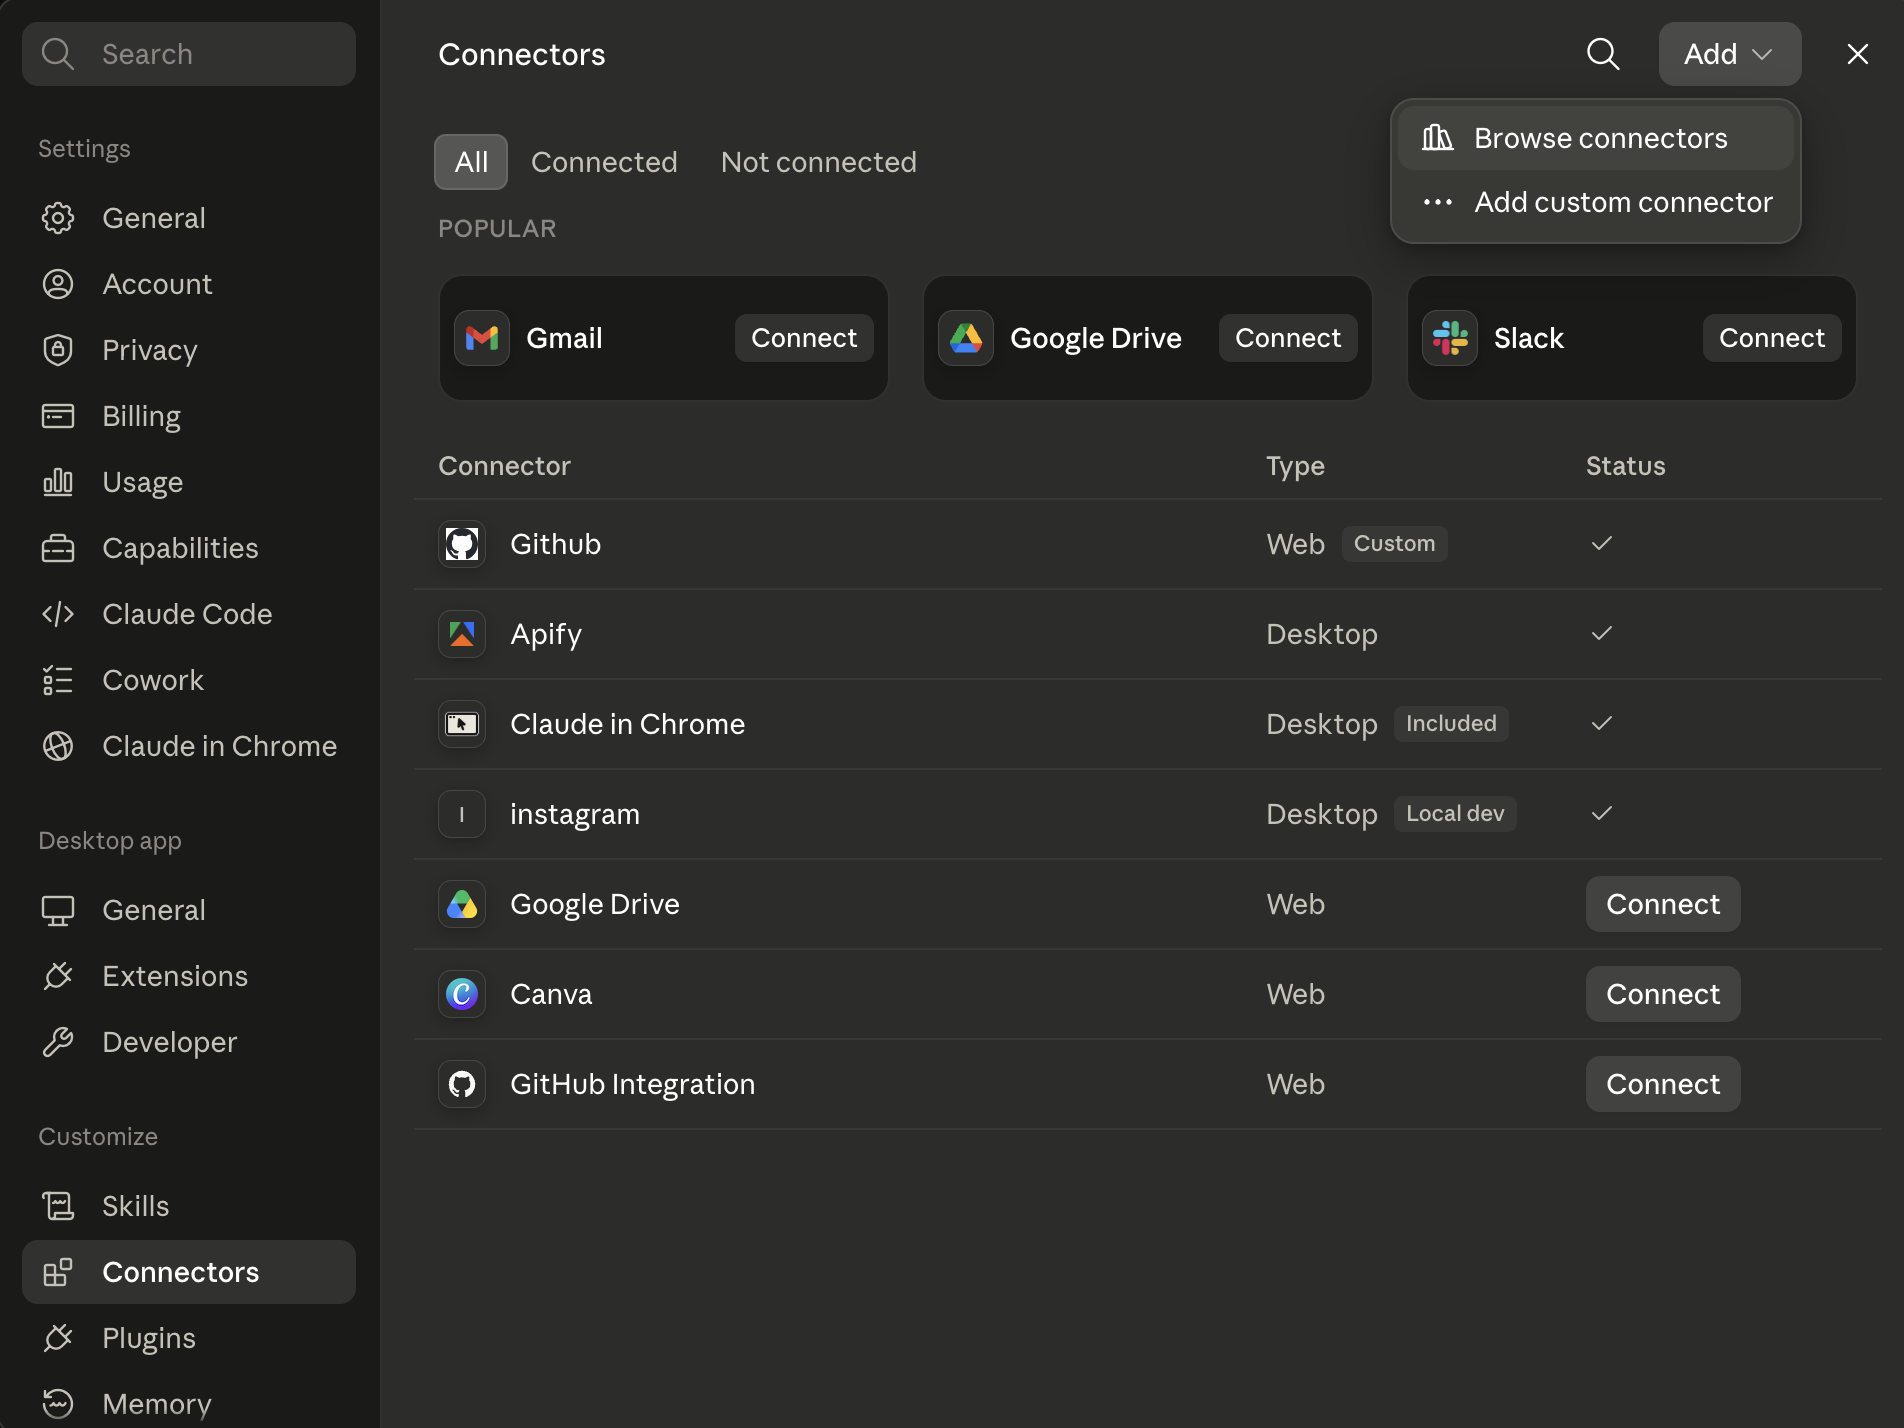The image size is (1904, 1428).
Task: Click the Google Drive logo in the table row
Action: pyautogui.click(x=462, y=904)
